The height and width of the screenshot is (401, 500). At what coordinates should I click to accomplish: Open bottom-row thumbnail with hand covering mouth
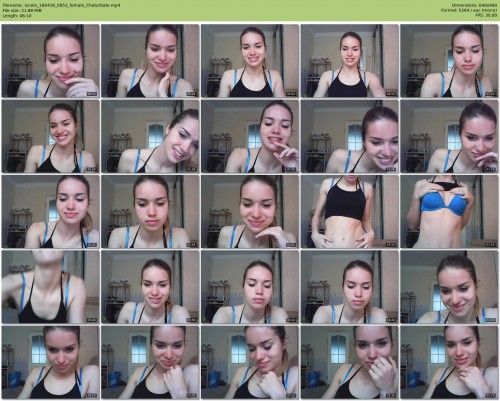coord(349,362)
